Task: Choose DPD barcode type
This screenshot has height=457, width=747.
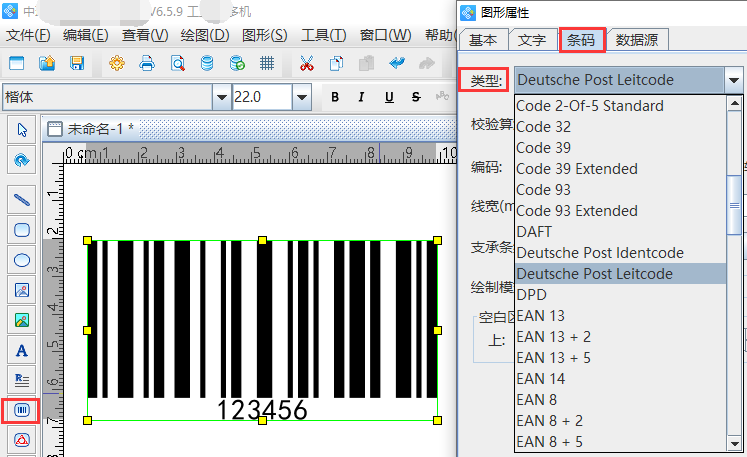Action: (620, 295)
